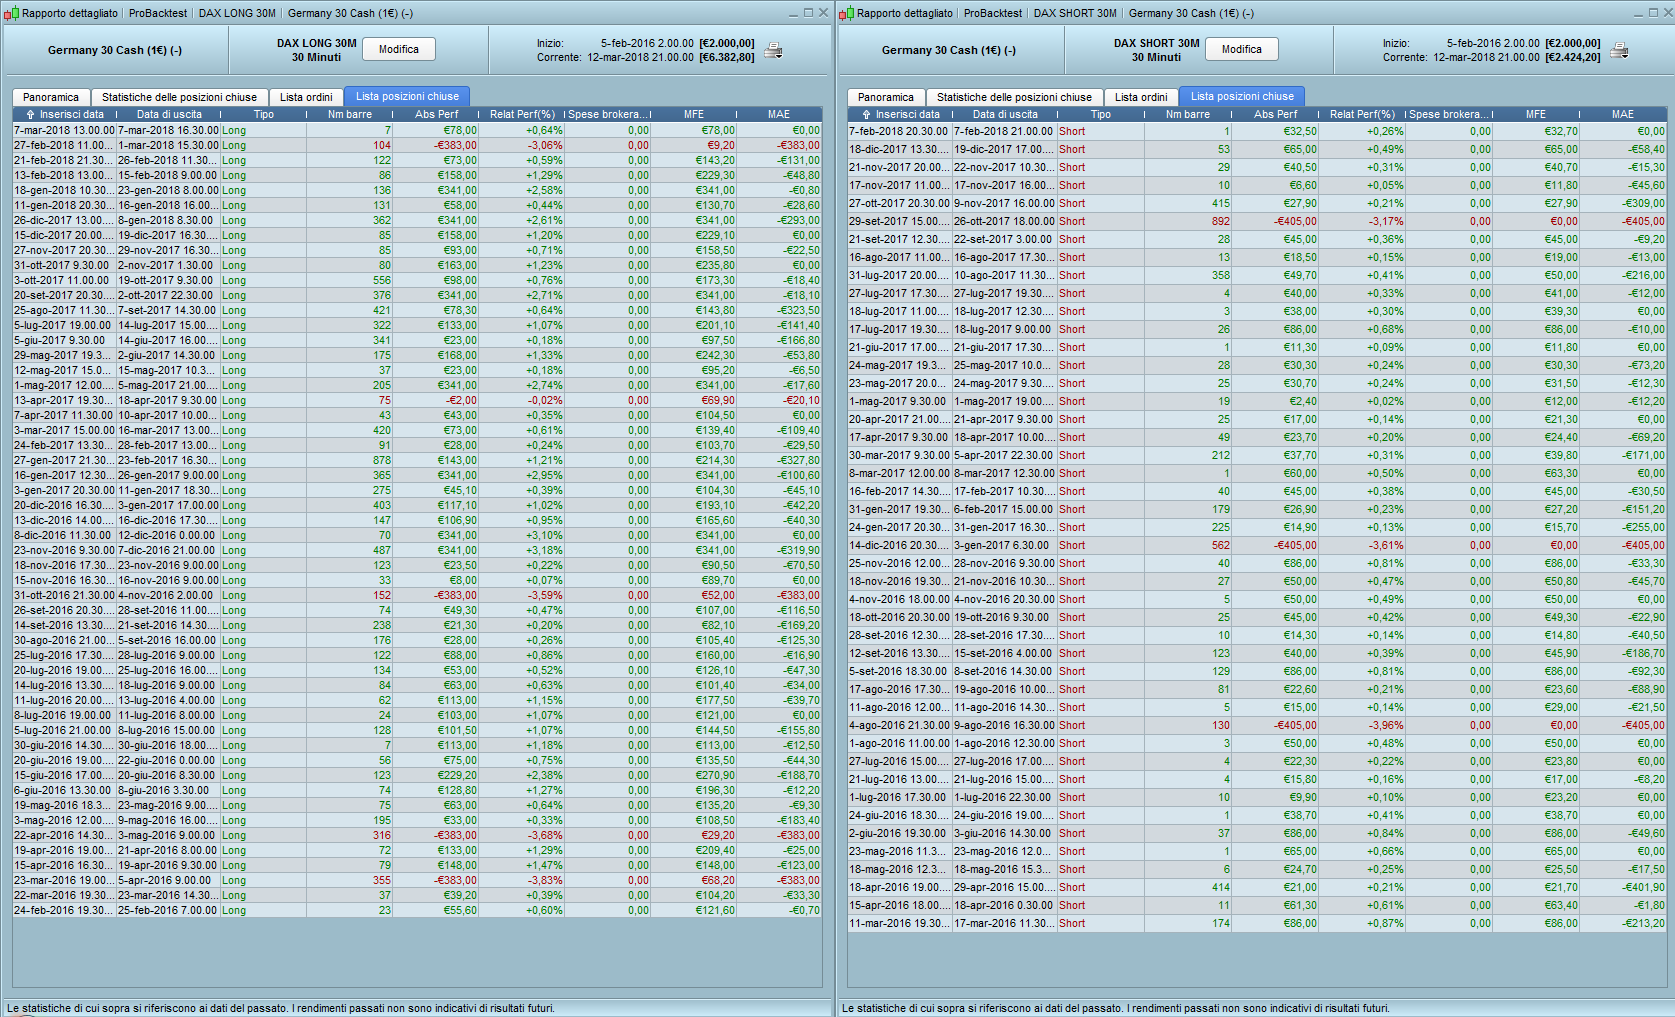Screen dimensions: 1675x1017
Task: Click Modifica button in DAX SHORT window
Action: [1241, 49]
